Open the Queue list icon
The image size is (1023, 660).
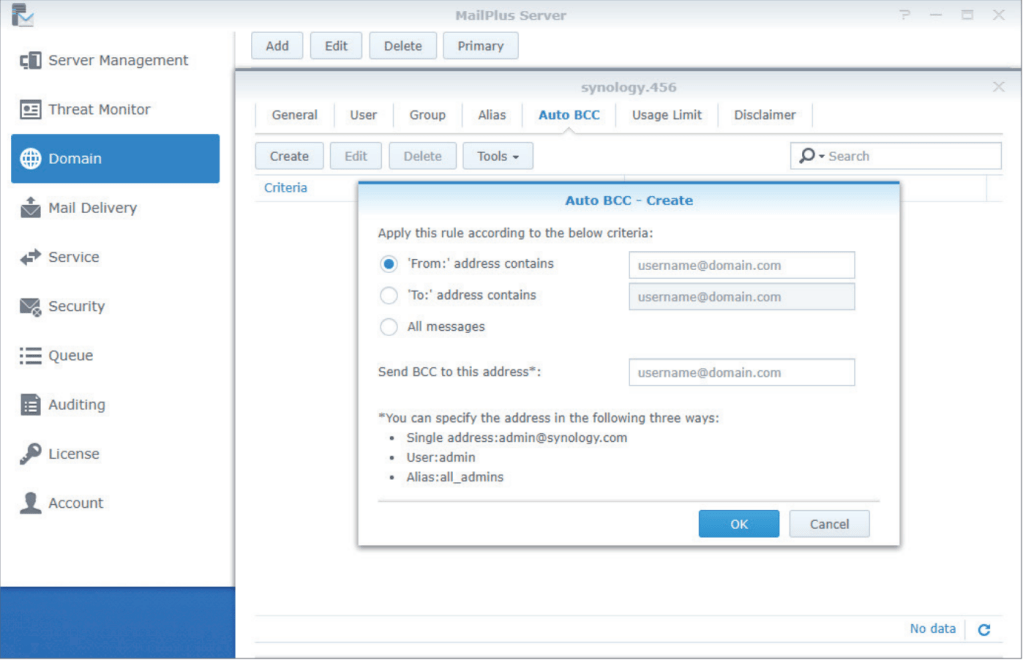click(x=31, y=356)
